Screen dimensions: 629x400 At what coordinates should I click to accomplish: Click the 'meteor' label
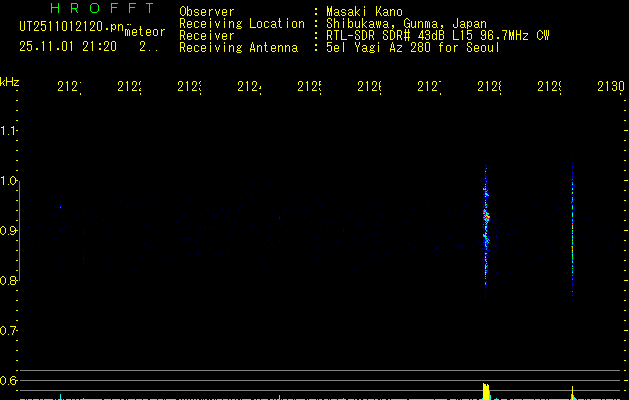pyautogui.click(x=145, y=32)
